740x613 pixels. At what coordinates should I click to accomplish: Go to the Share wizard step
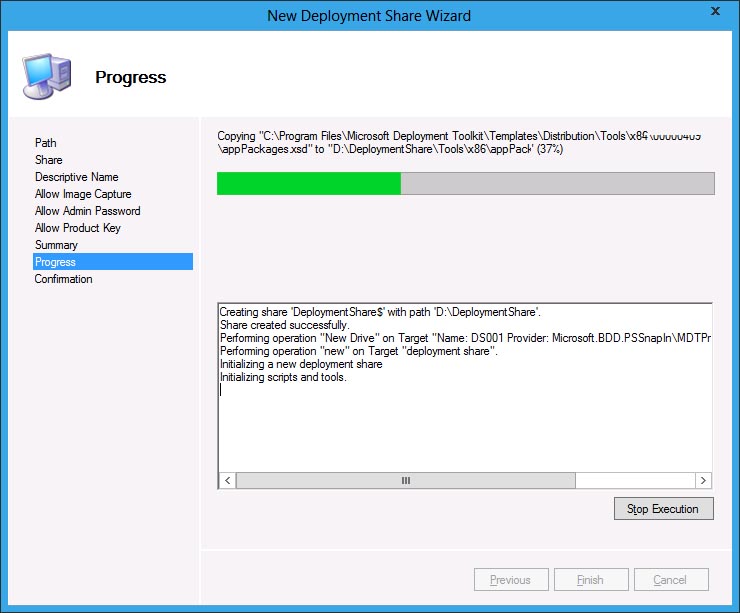click(49, 160)
